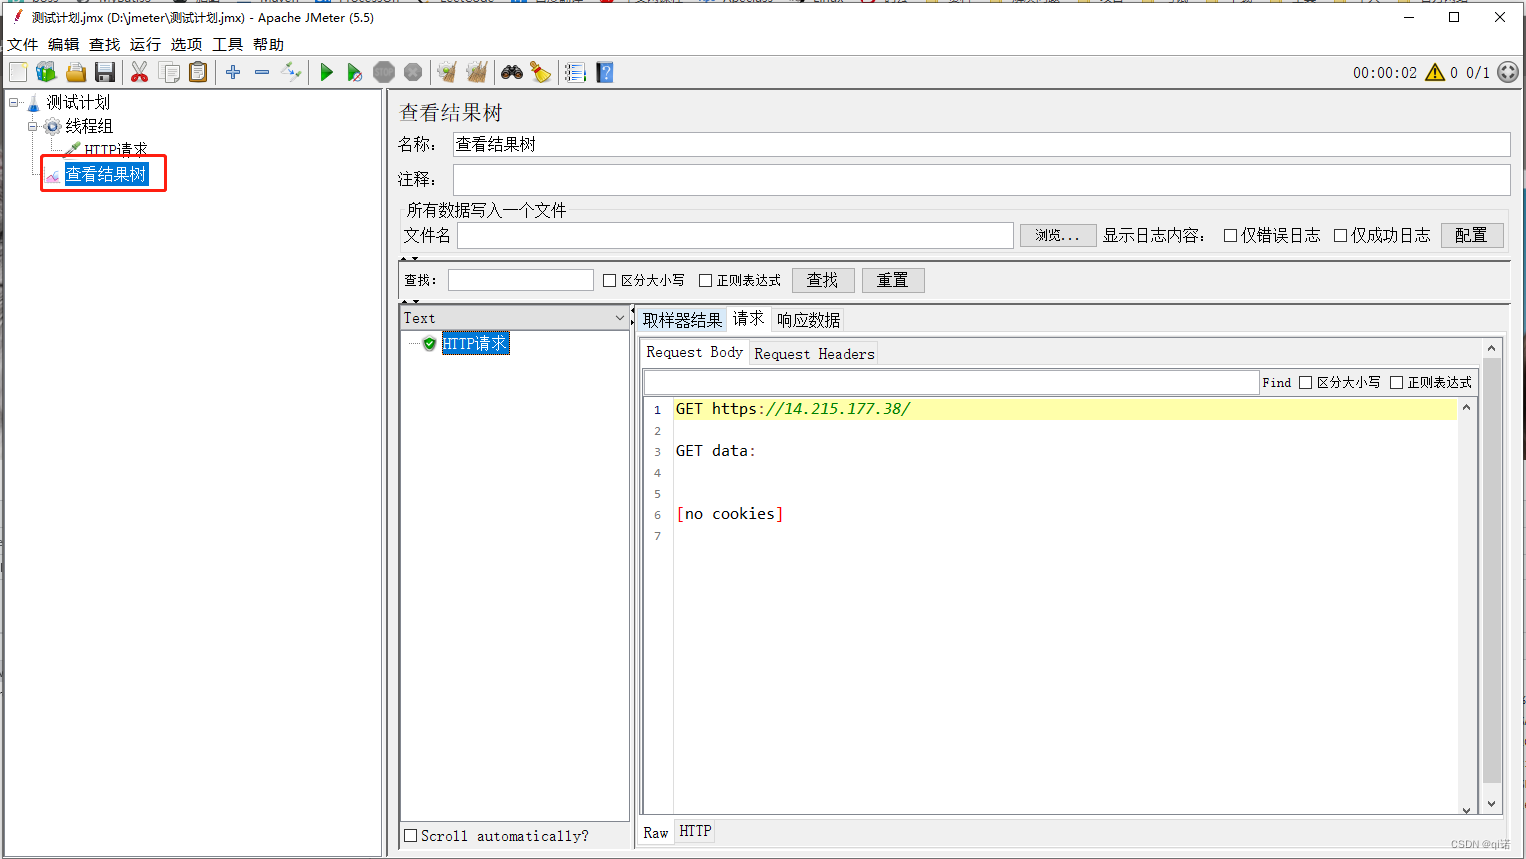1526x859 pixels.
Task: Click the Cut scissors icon
Action: 139,72
